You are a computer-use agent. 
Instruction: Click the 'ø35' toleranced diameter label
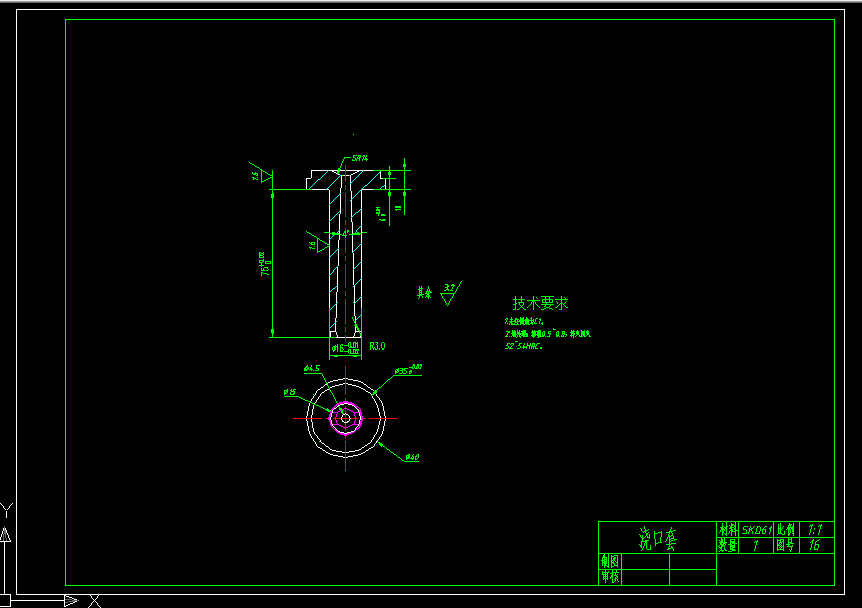[408, 369]
